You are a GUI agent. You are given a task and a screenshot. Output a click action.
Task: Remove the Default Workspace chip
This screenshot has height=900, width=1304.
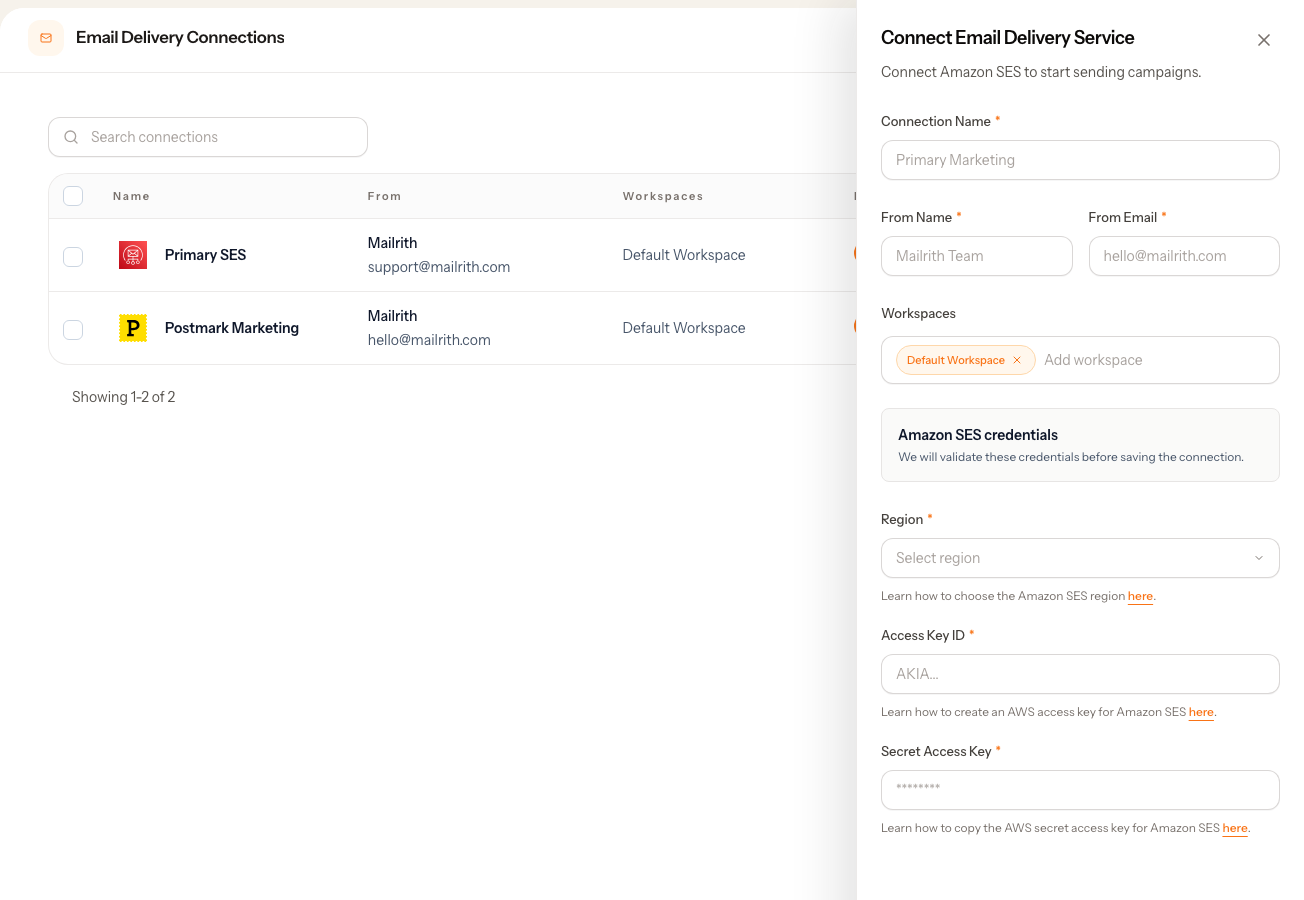tap(1017, 360)
